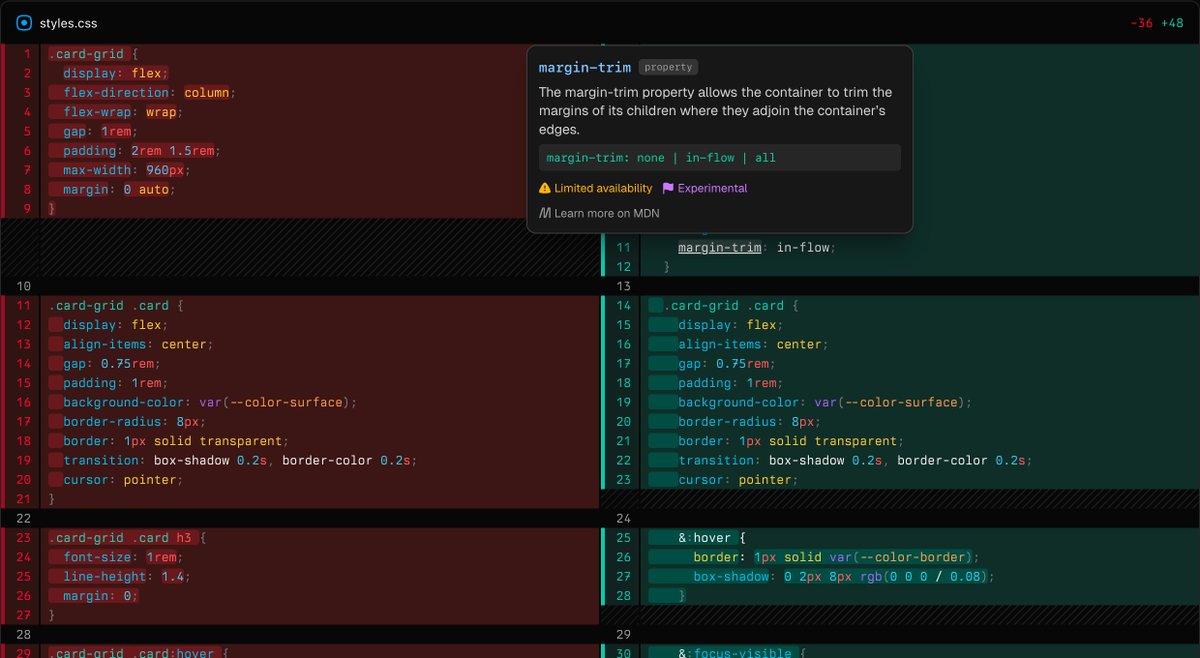Click the styles.css file icon in header
This screenshot has height=658, width=1200.
[x=25, y=22]
